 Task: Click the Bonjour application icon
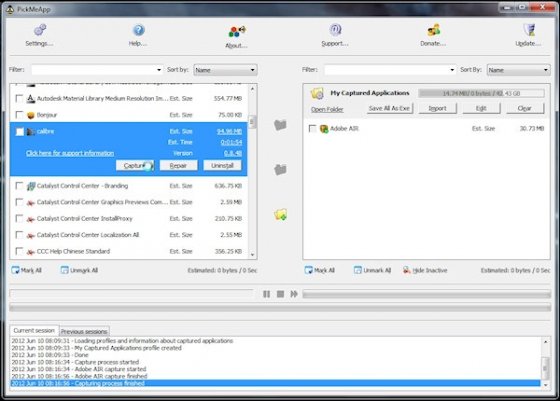click(x=31, y=115)
